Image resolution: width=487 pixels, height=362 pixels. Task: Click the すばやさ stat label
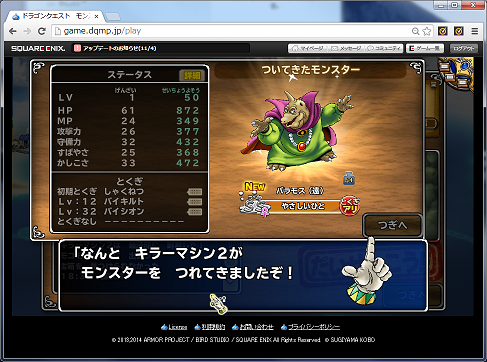coord(73,152)
